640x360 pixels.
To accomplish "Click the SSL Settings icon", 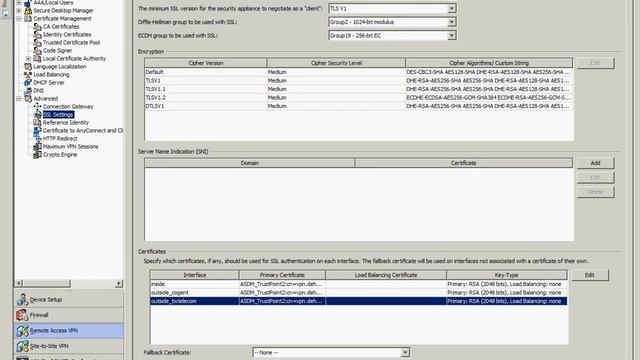I will click(x=37, y=115).
